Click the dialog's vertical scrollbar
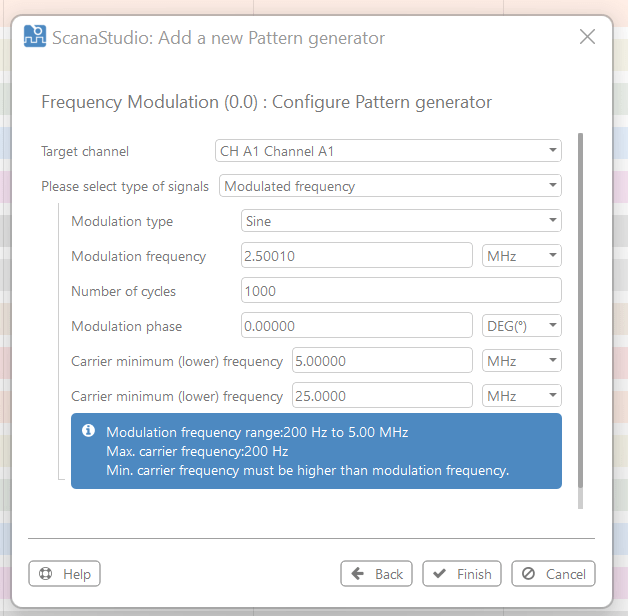 [x=580, y=320]
